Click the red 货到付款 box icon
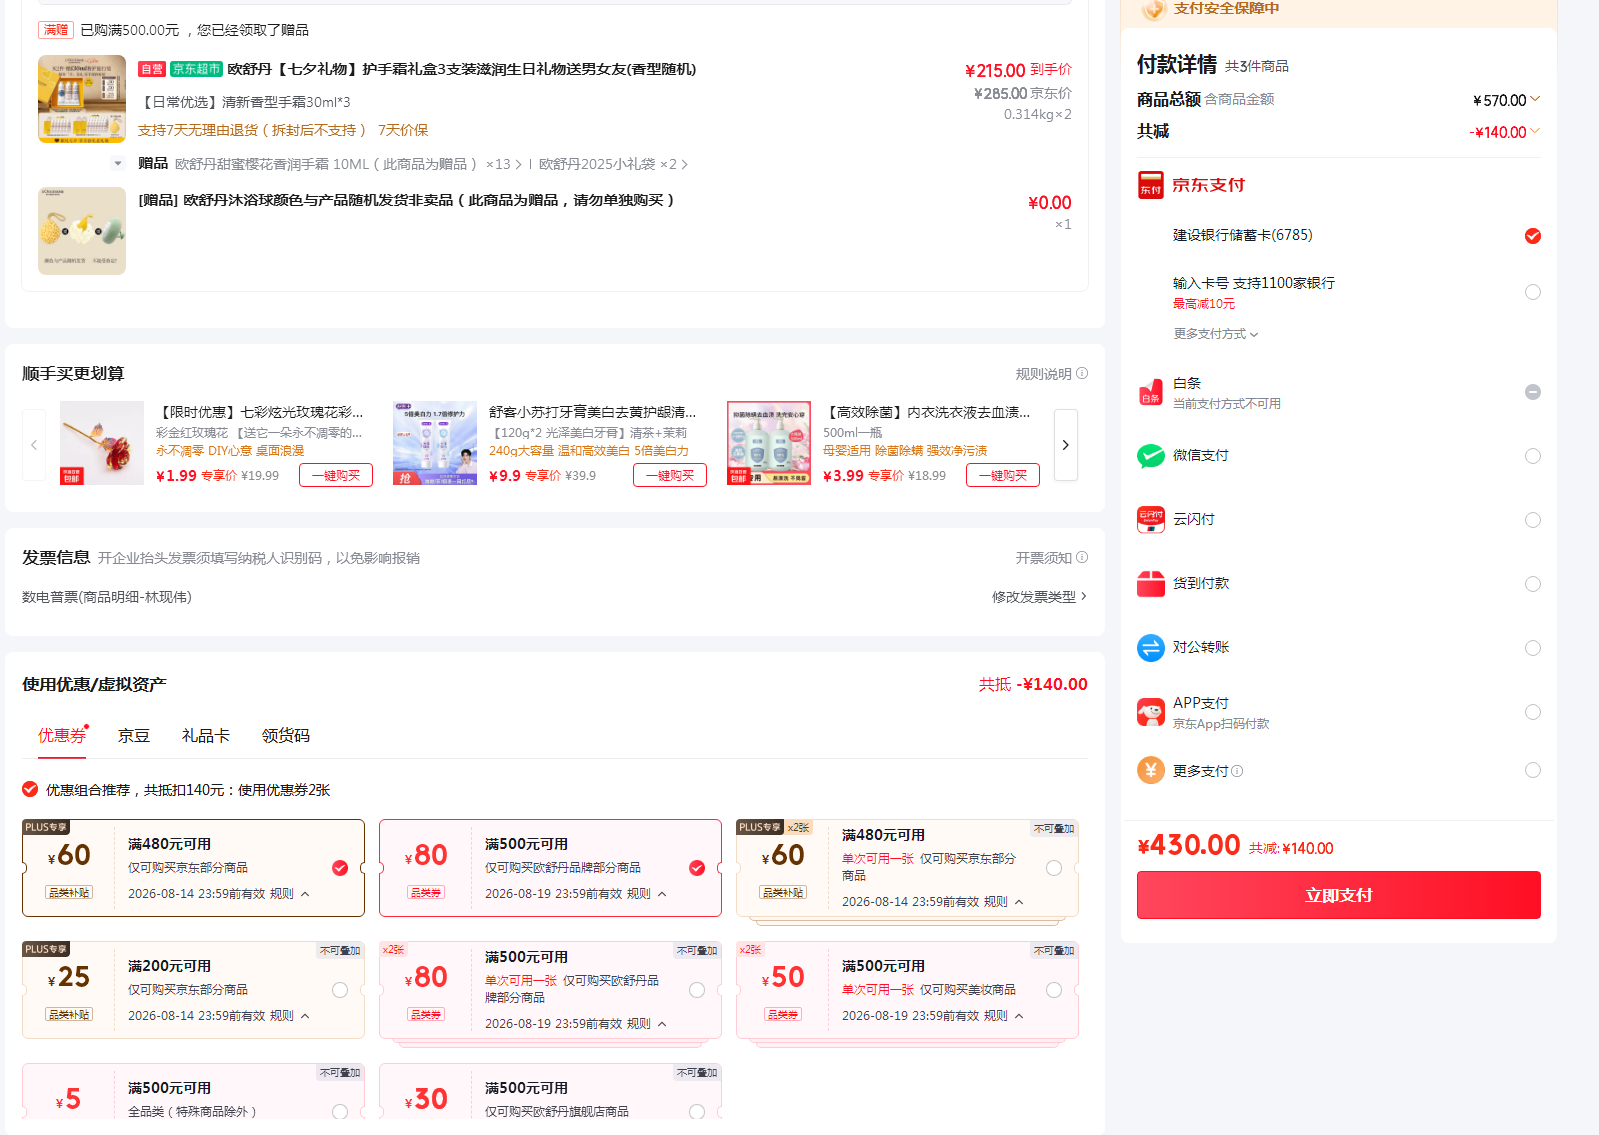 pyautogui.click(x=1150, y=584)
